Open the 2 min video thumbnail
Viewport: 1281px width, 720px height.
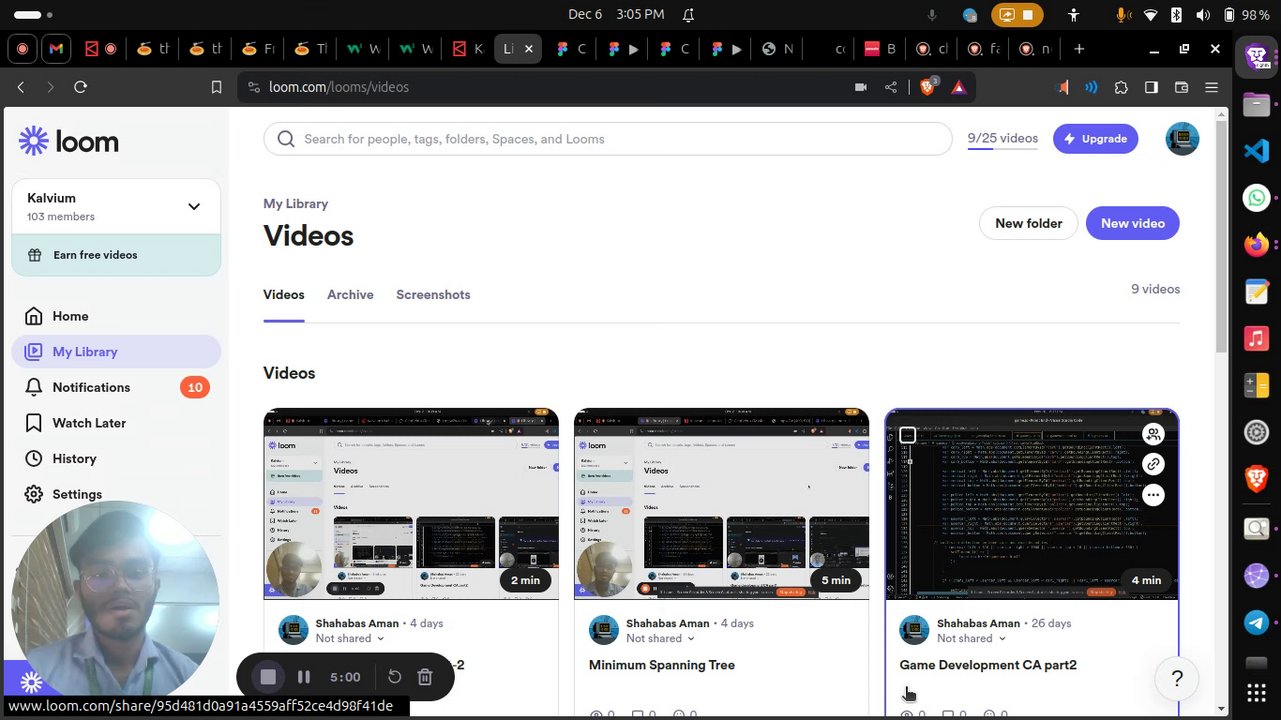click(x=411, y=504)
